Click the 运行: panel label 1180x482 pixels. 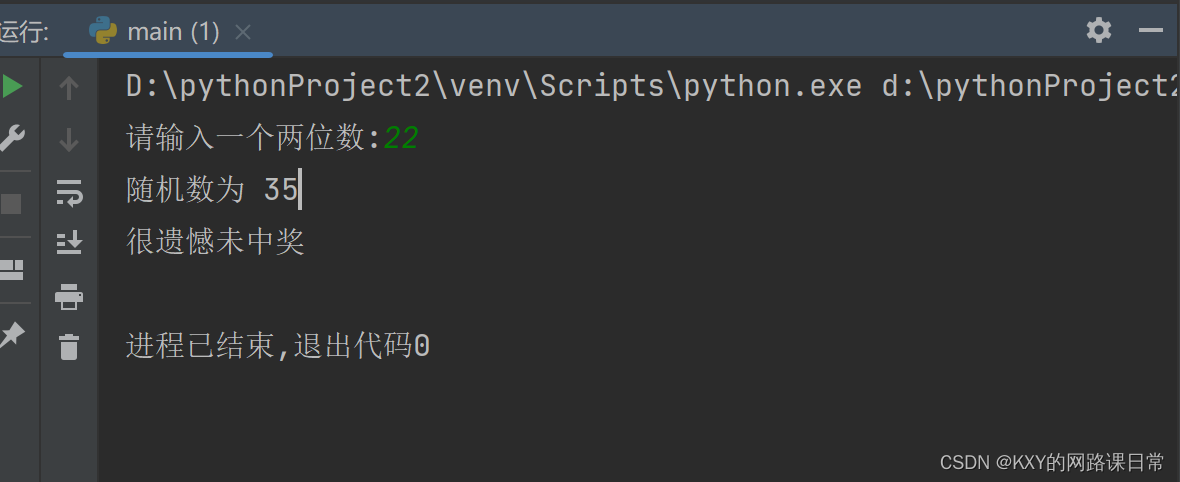24,32
